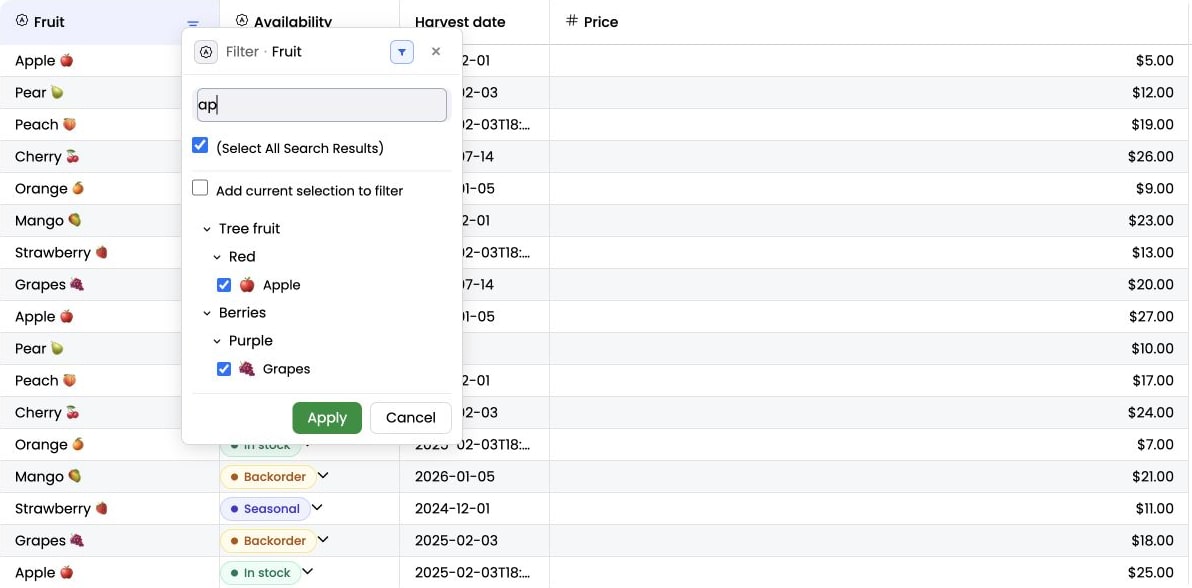Click the Peach cell in $19.00 row

point(109,124)
